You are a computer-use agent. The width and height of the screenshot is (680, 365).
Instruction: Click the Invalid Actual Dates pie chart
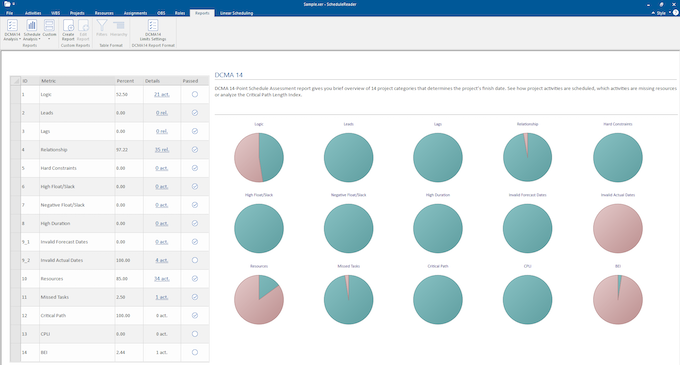[x=618, y=228]
